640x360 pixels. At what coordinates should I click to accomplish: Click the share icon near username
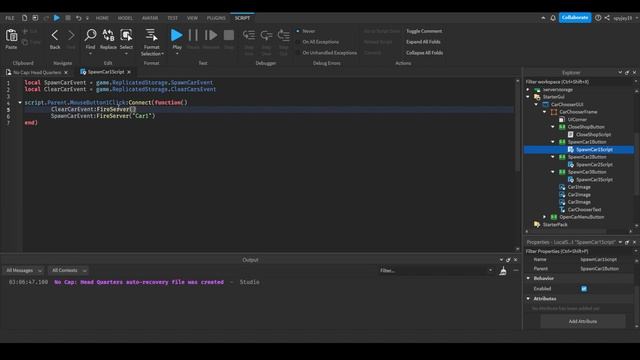click(607, 18)
